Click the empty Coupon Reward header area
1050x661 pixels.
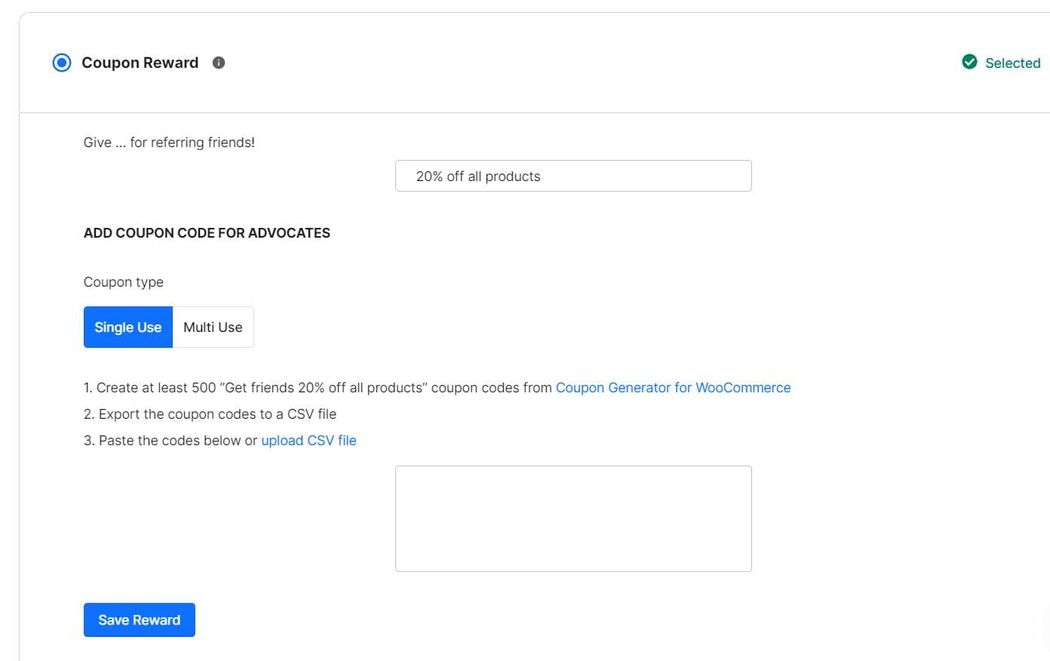(x=580, y=63)
